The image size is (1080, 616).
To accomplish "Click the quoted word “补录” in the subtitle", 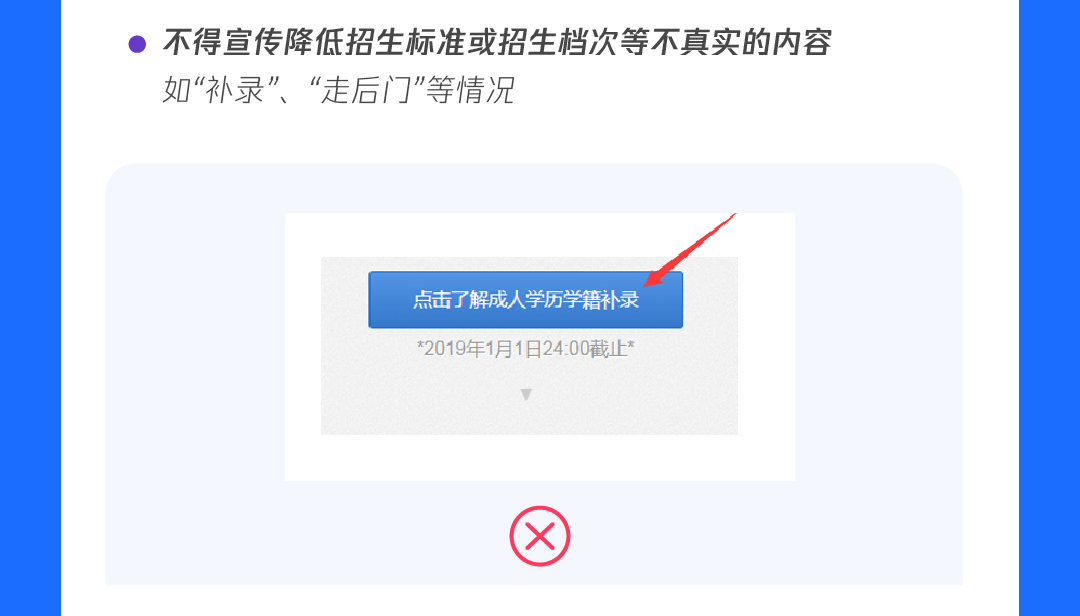I will coord(236,90).
